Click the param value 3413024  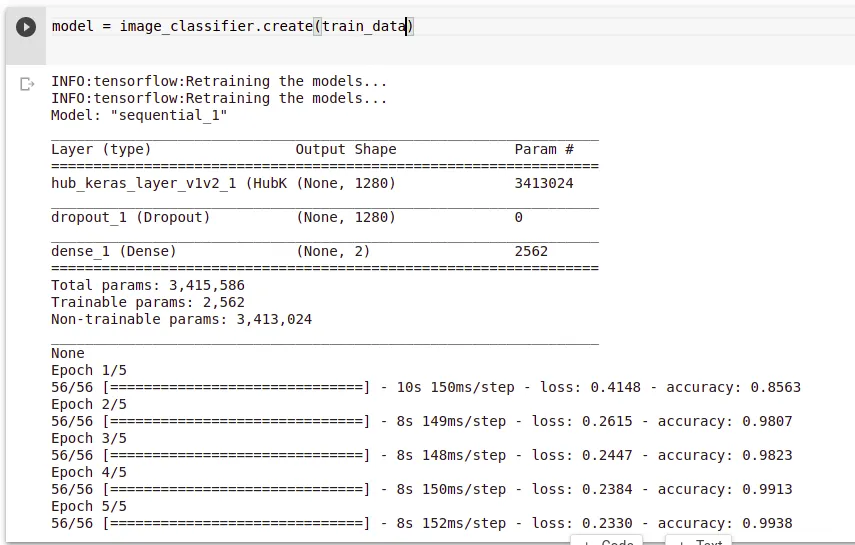[544, 183]
